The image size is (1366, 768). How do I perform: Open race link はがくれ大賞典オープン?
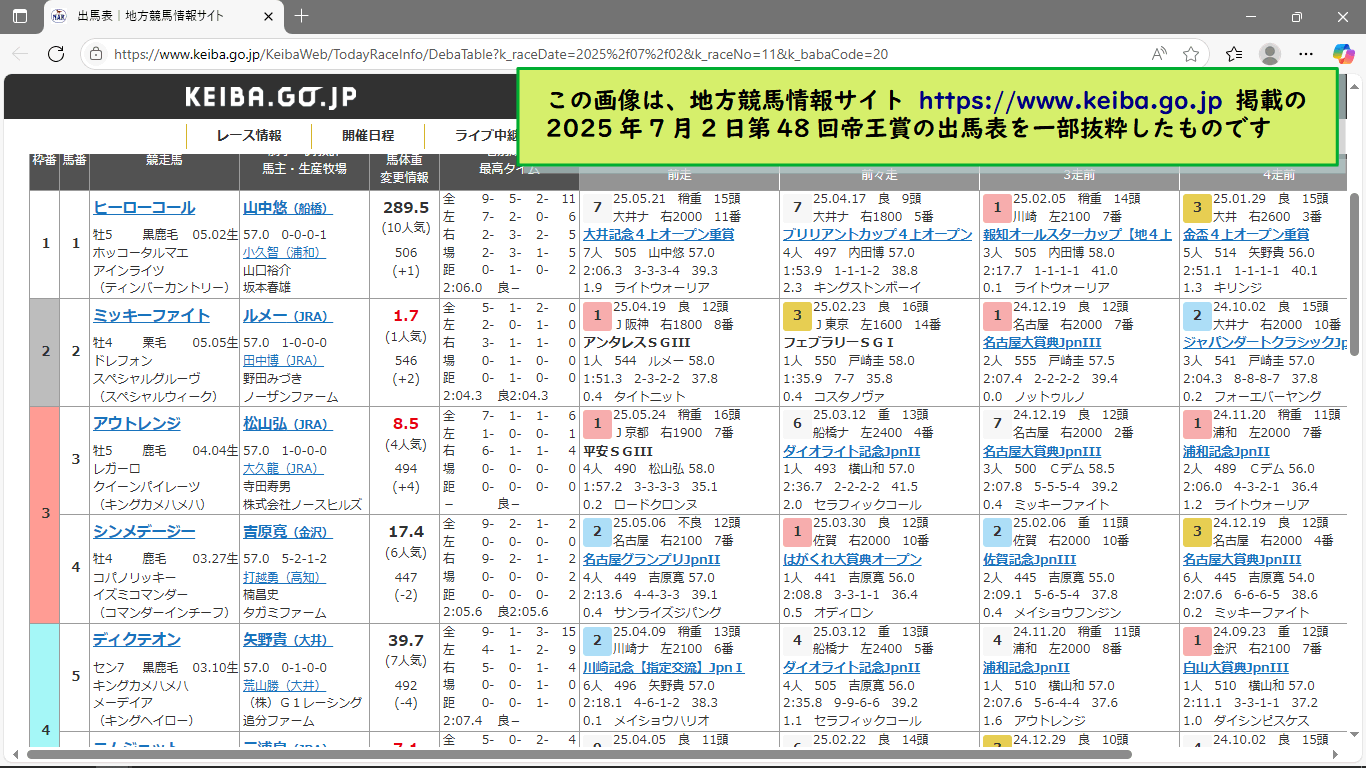coord(852,559)
